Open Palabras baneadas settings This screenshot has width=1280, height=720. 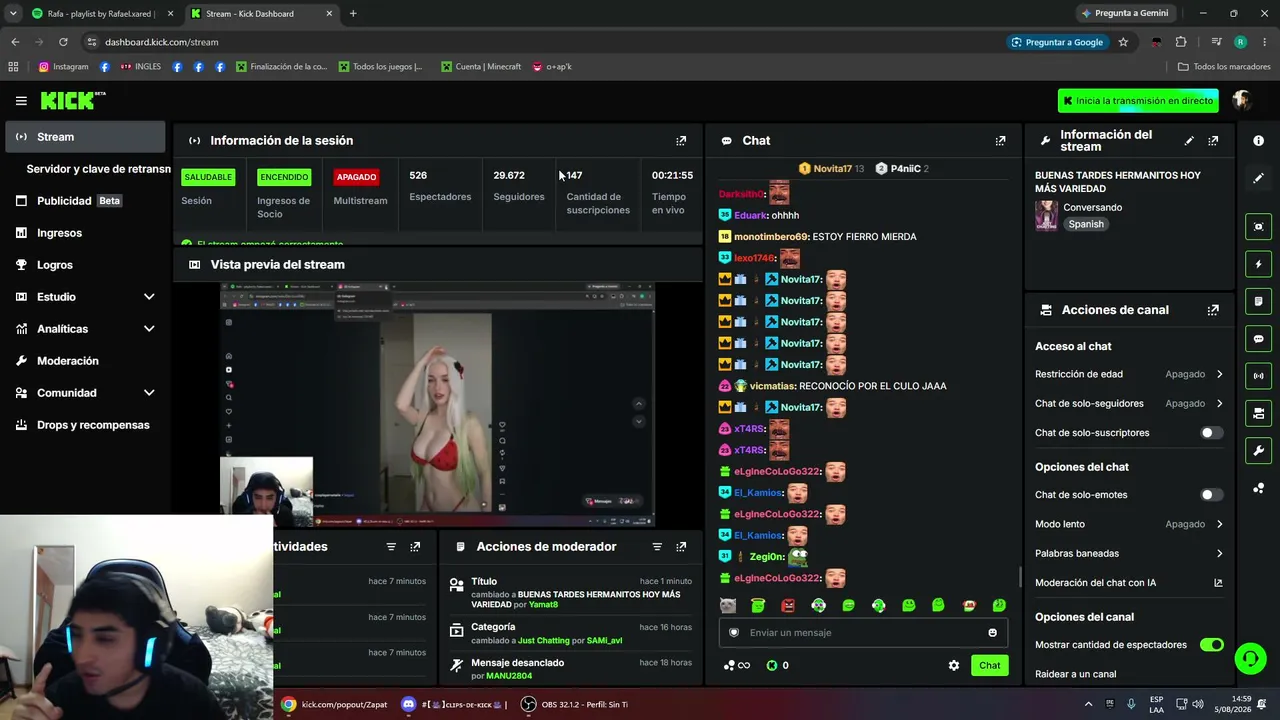[x=1129, y=553]
